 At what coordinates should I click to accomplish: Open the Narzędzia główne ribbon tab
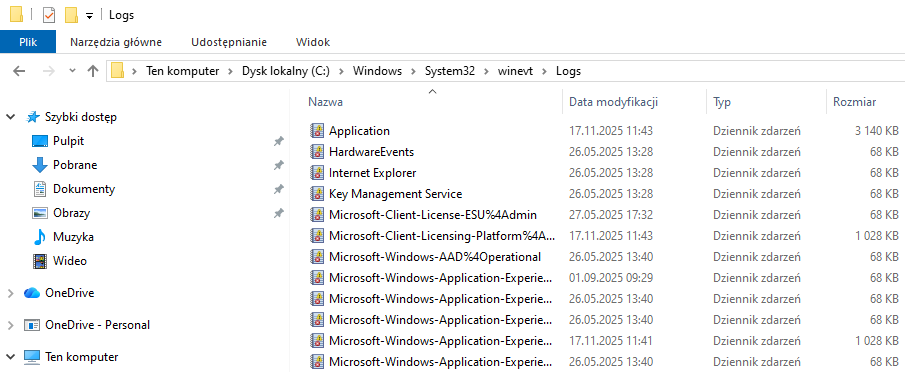[116, 42]
